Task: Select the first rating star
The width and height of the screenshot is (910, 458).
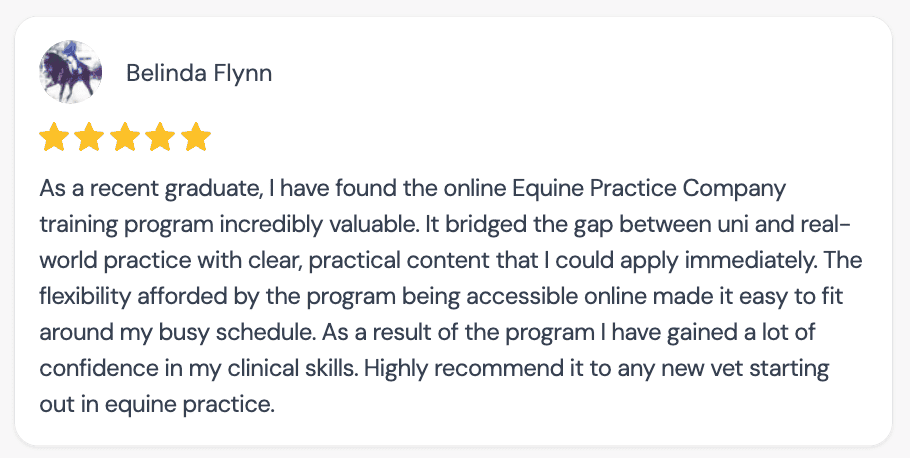Action: click(x=54, y=137)
